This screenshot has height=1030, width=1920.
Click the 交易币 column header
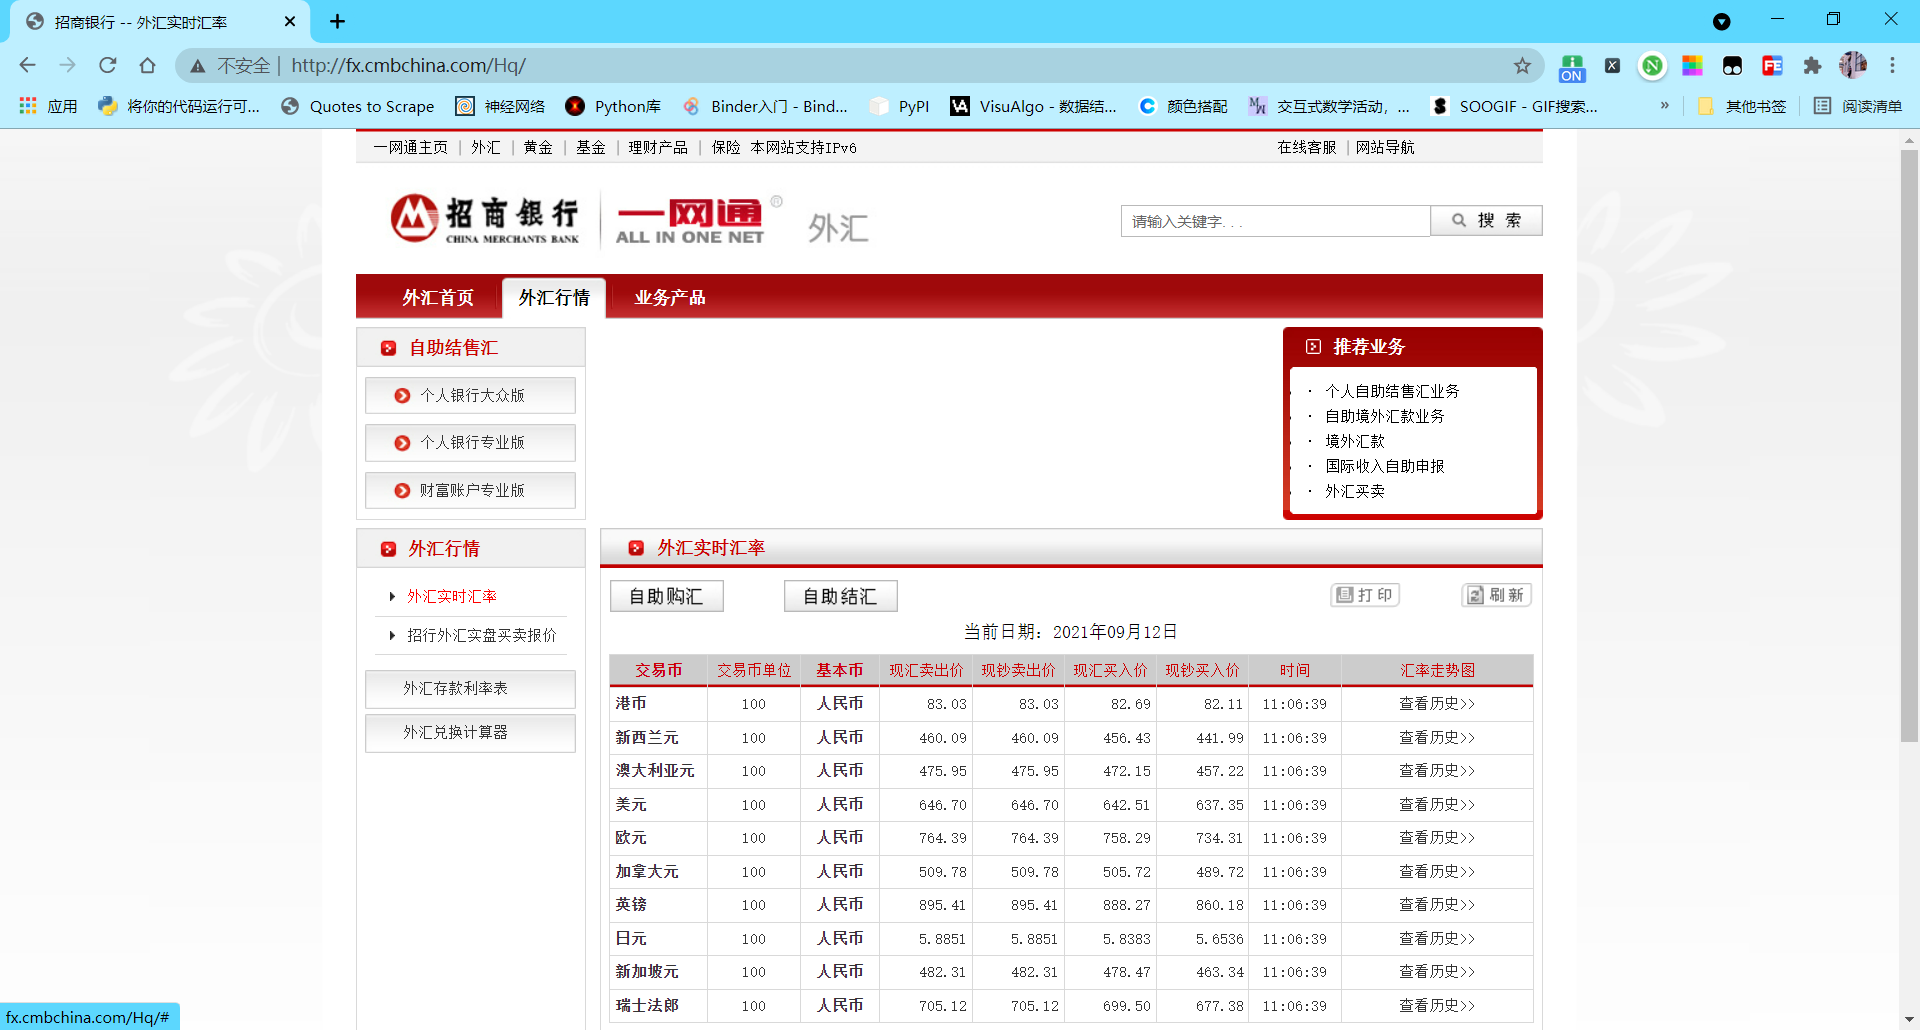(x=658, y=670)
